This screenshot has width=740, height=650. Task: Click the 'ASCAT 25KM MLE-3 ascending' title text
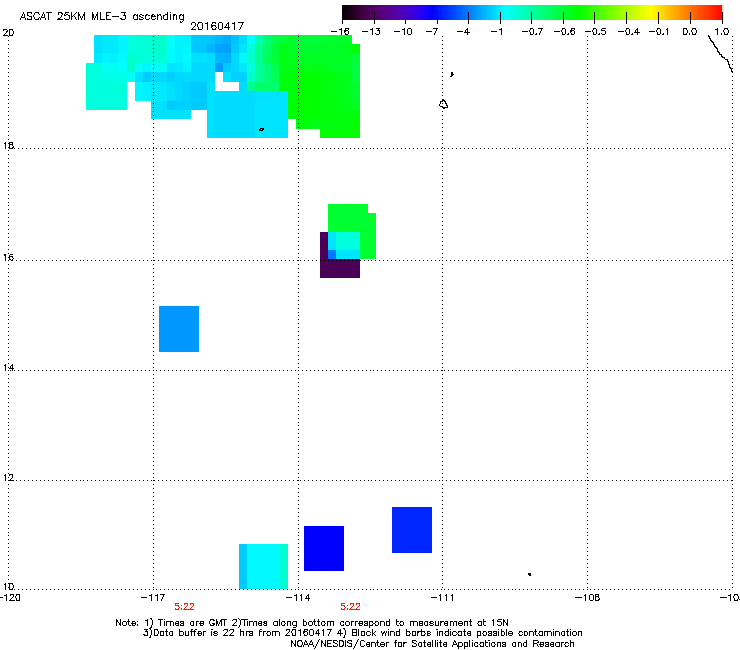point(102,16)
